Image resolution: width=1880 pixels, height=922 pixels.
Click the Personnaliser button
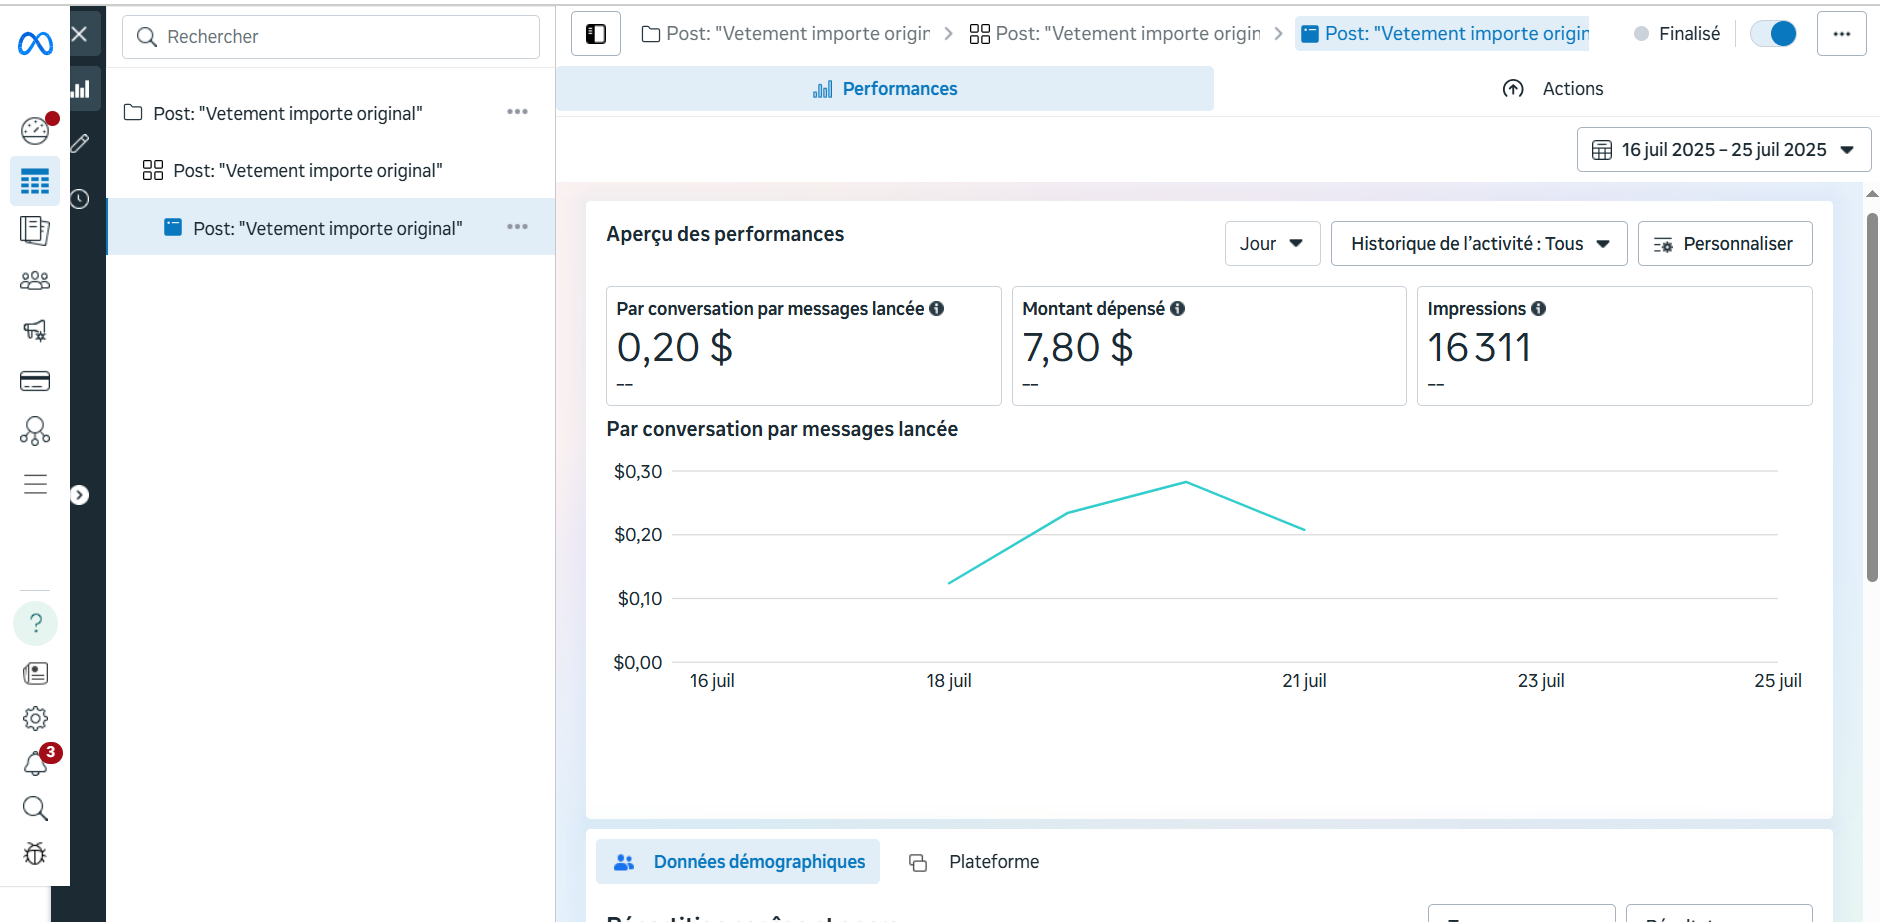[x=1724, y=244]
